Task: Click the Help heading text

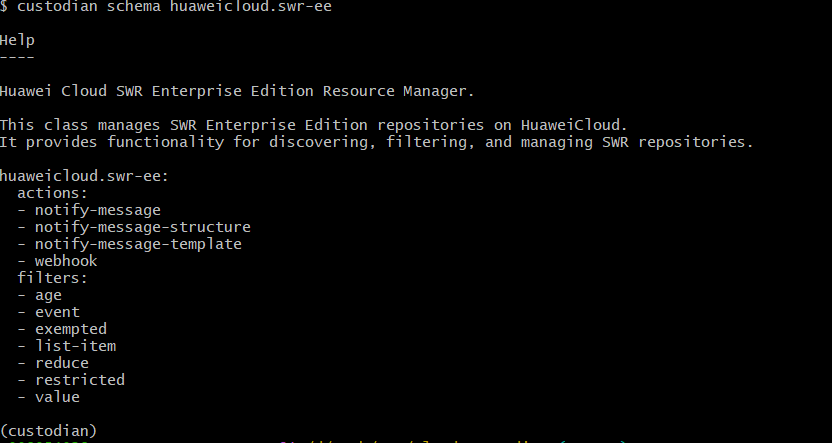Action: 17,40
